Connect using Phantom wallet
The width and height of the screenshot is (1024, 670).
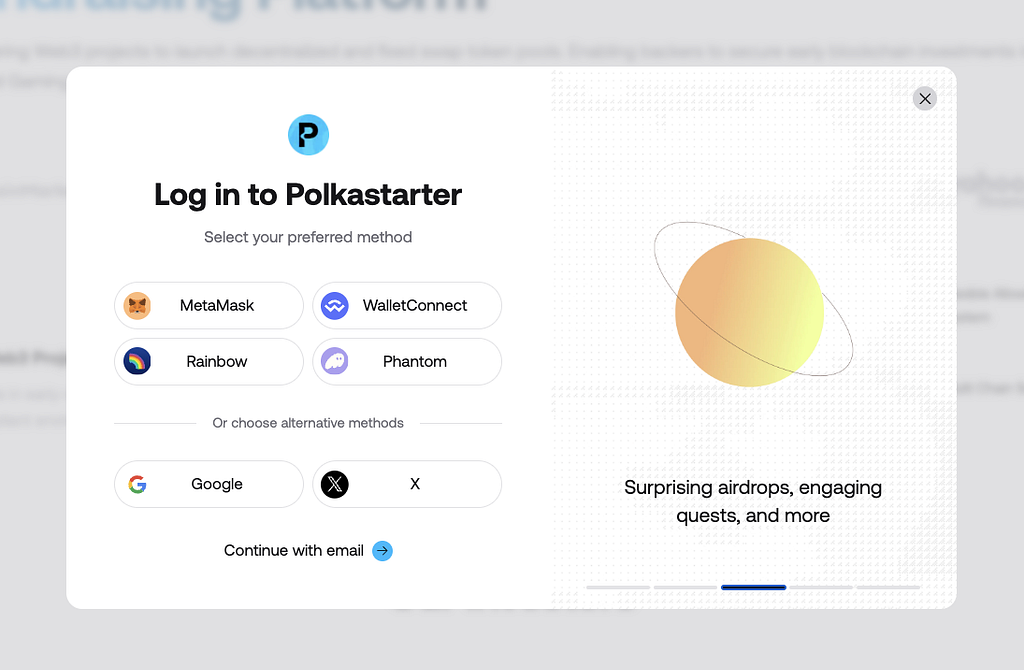pos(407,361)
